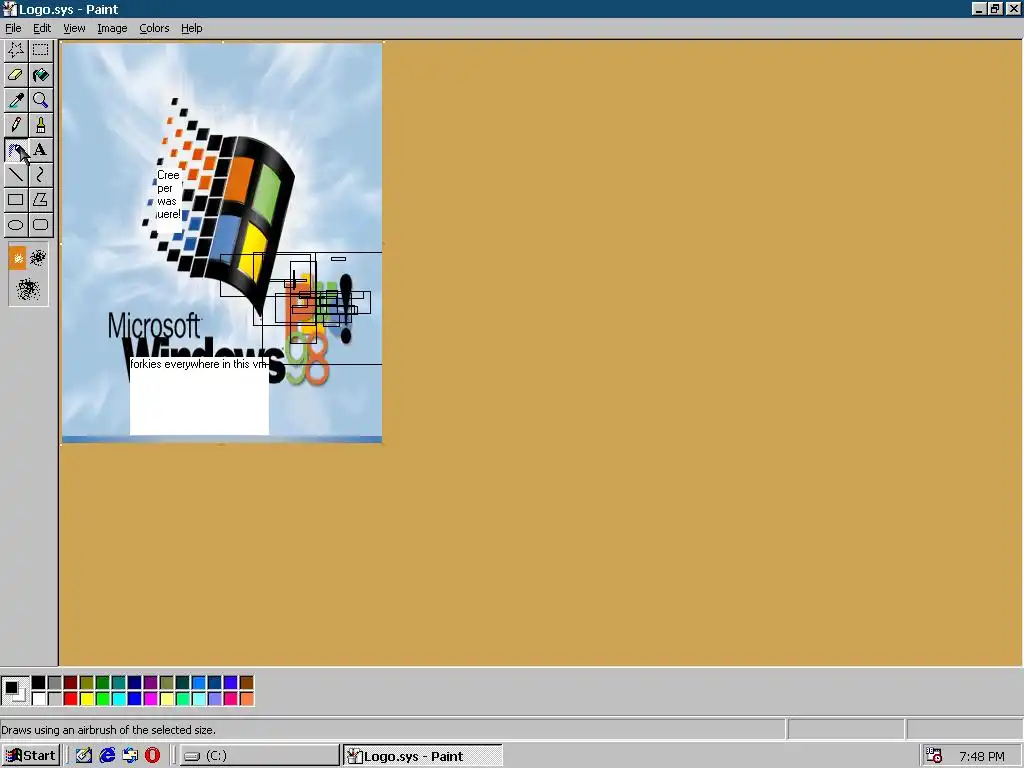The width and height of the screenshot is (1024, 768).
Task: Select the Text tool
Action: click(x=40, y=150)
